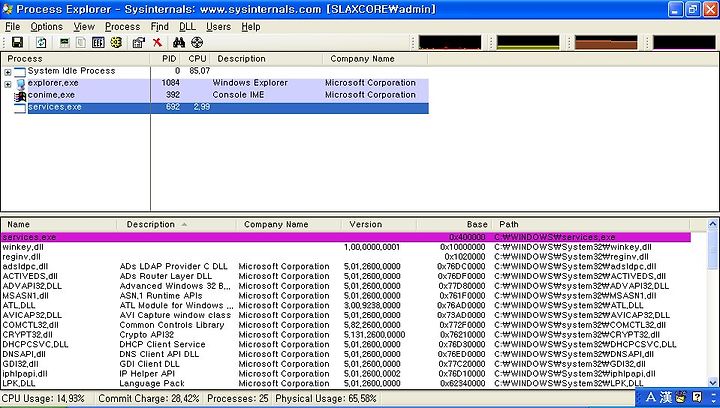Viewport: 720px width, 408px height.
Task: Click the crosshair Find Window's Process icon
Action: tap(197, 43)
